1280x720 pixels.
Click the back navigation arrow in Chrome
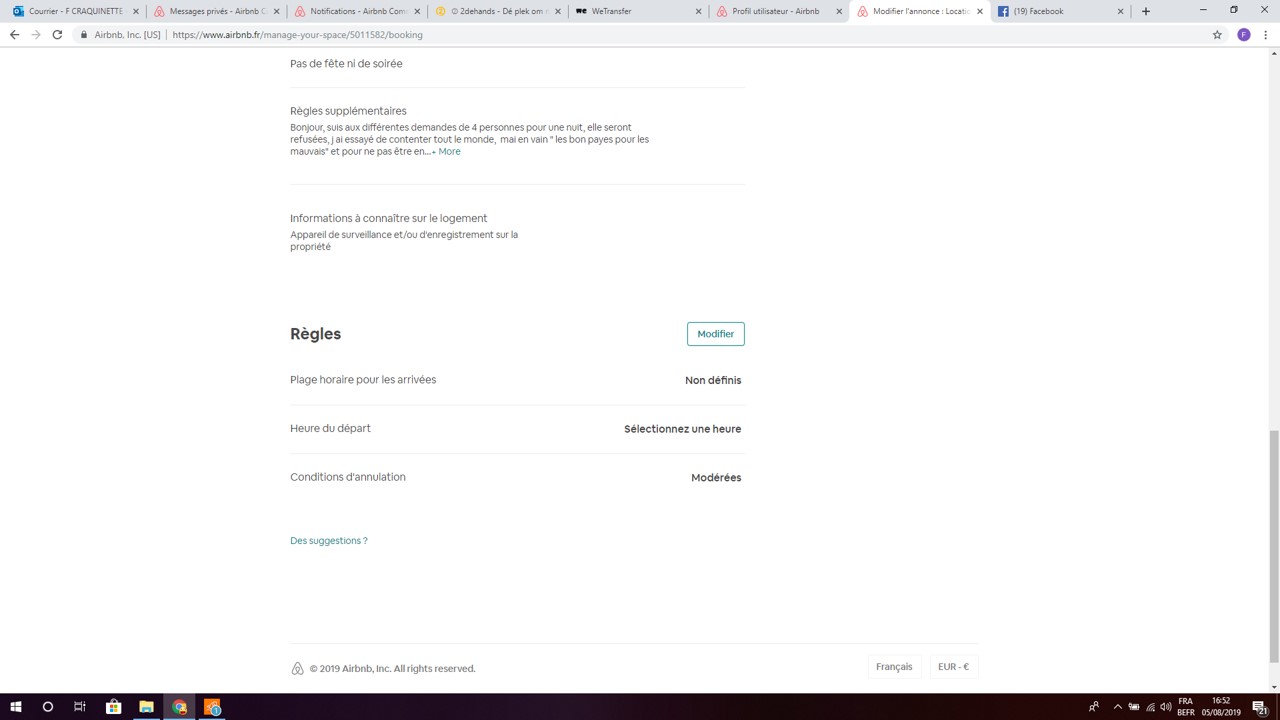pos(13,34)
